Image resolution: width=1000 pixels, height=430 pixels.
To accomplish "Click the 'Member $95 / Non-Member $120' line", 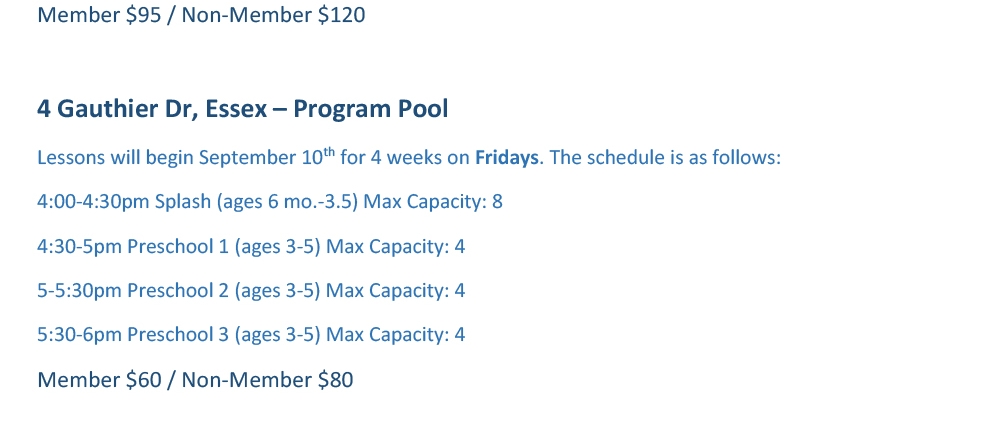I will (x=201, y=15).
